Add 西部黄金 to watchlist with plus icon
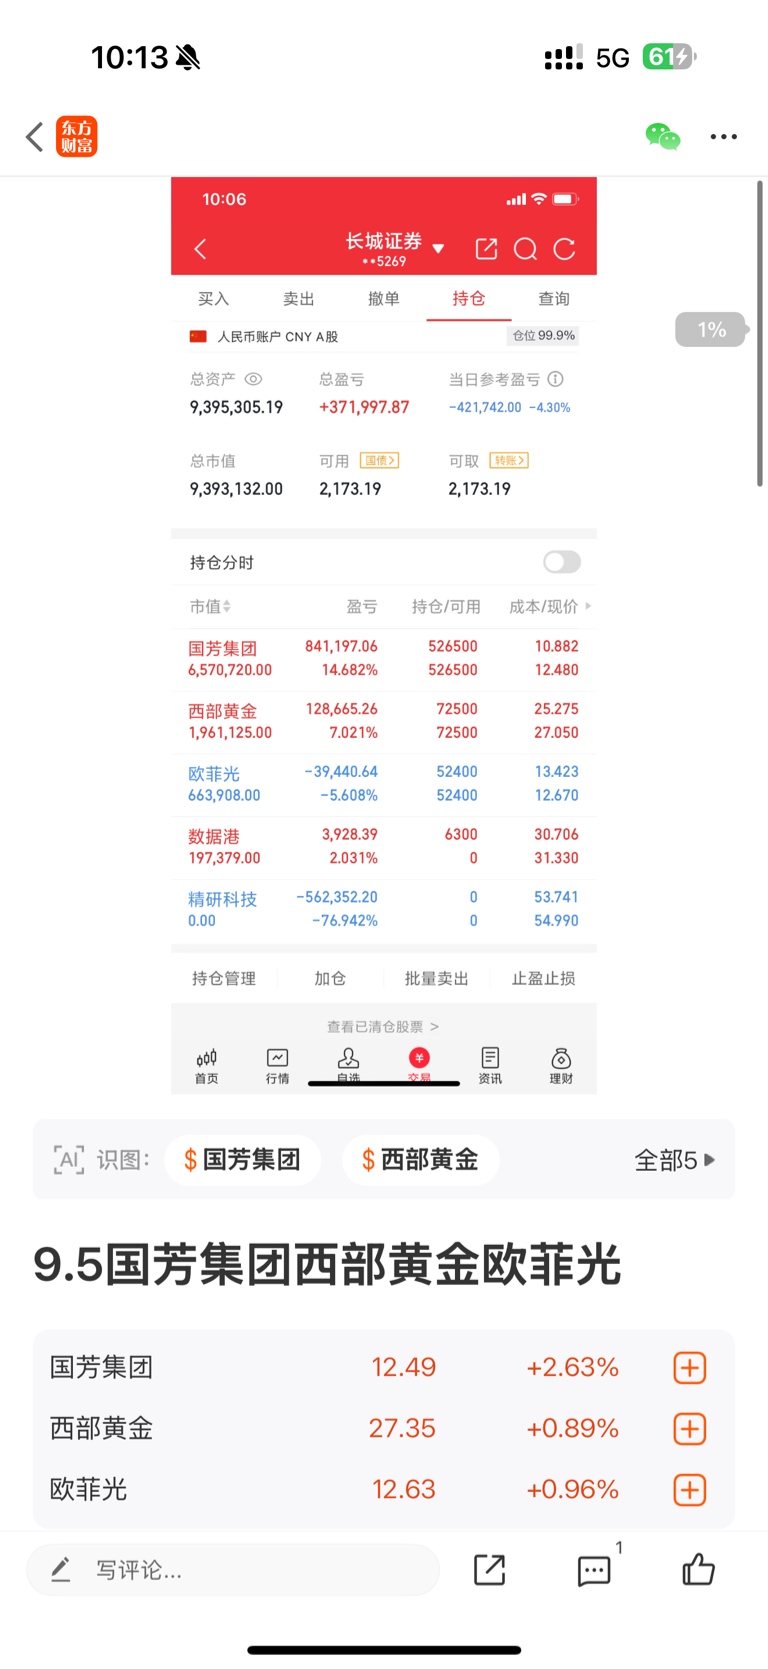Screen dimensions: 768x1669 coord(690,1429)
